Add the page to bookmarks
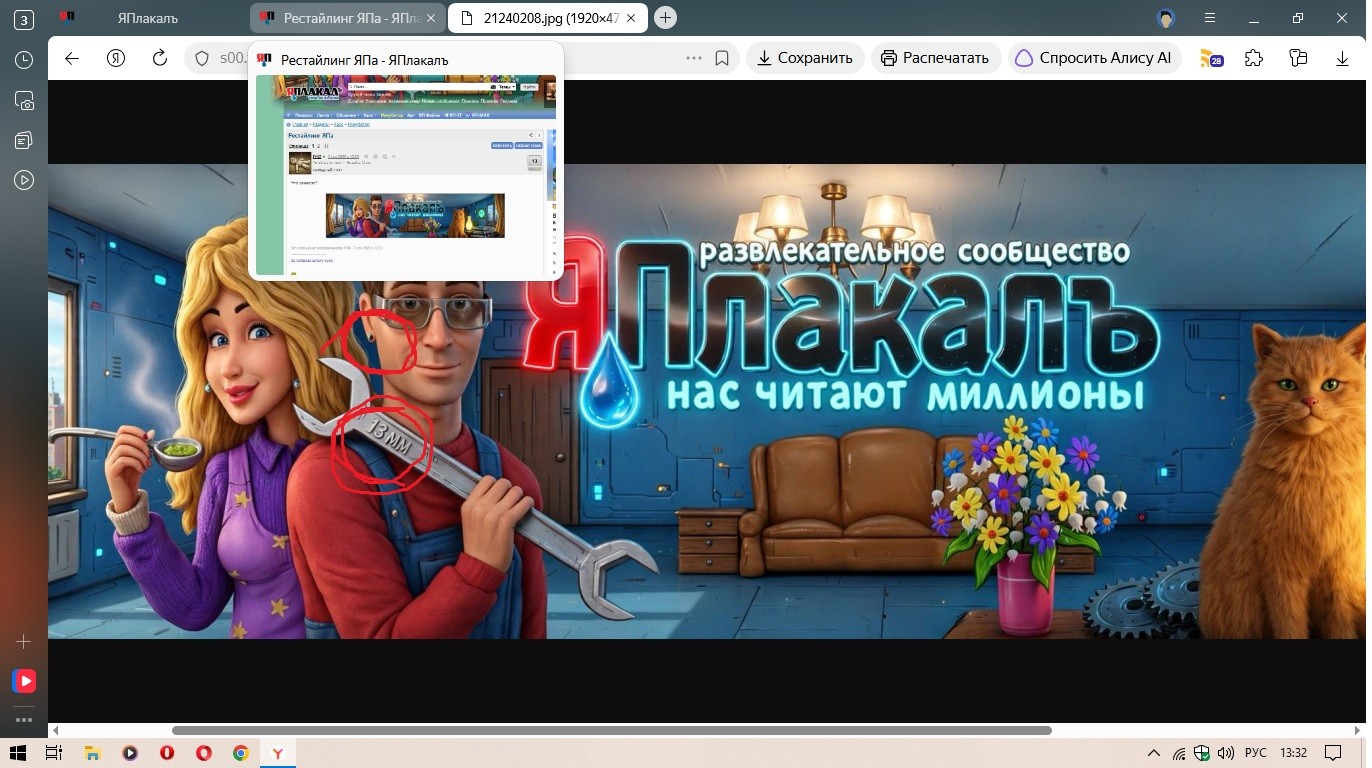1372x768 pixels. [722, 58]
